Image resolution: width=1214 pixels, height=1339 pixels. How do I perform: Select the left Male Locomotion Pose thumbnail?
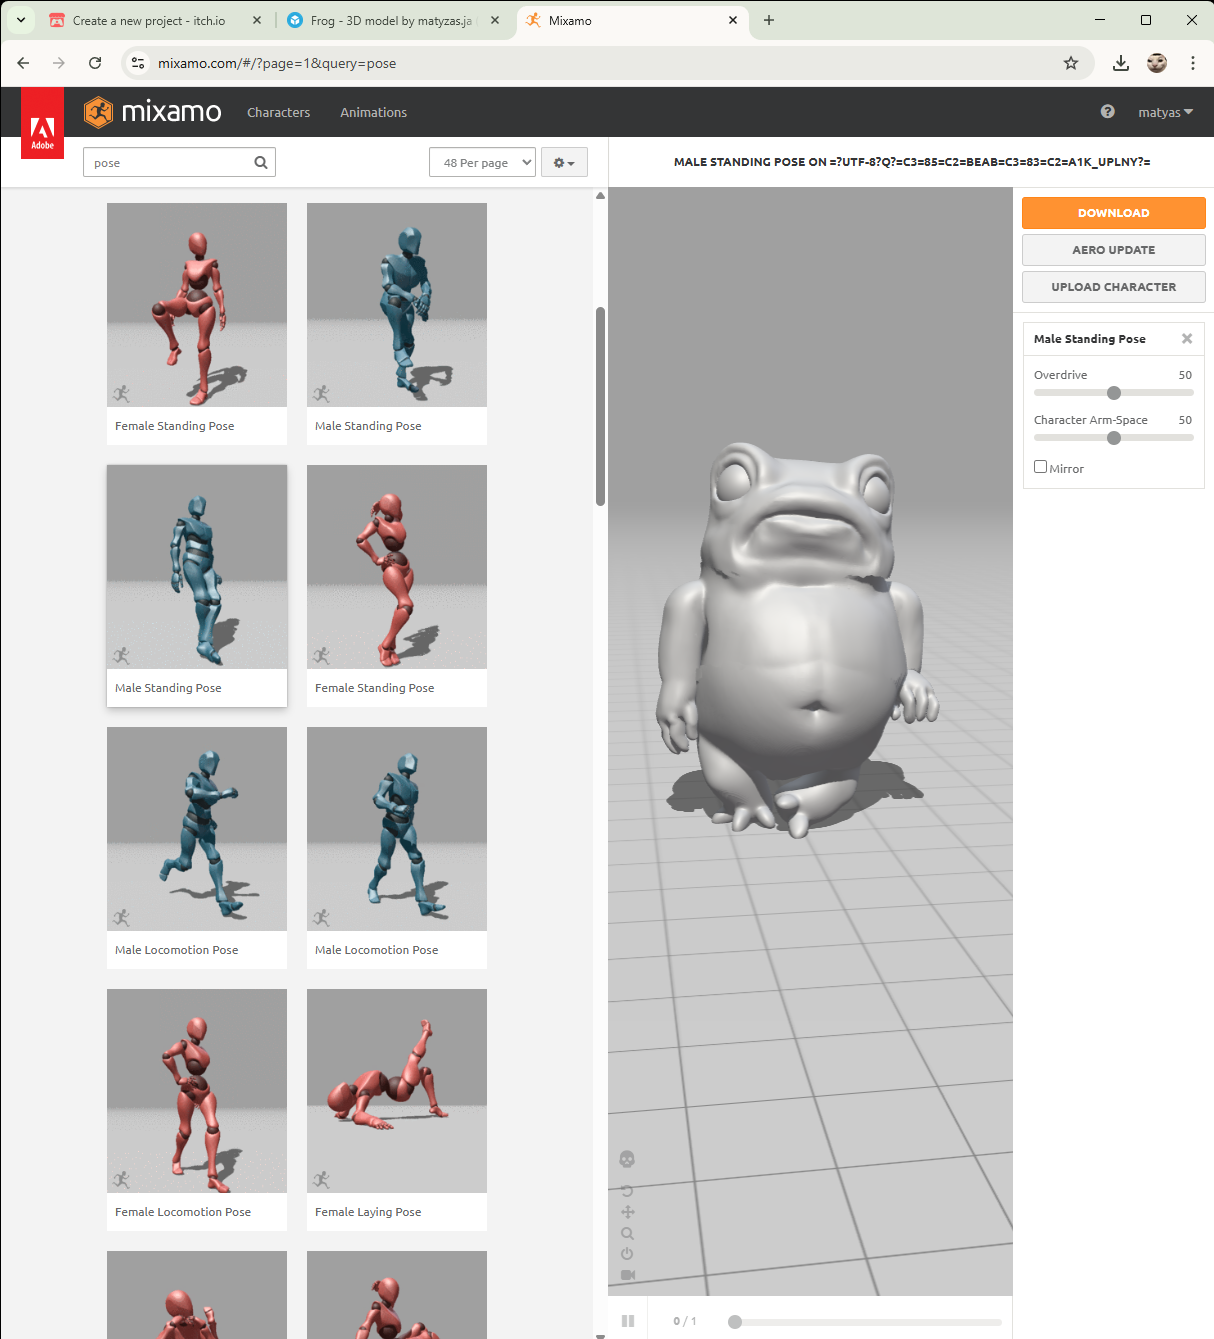197,829
